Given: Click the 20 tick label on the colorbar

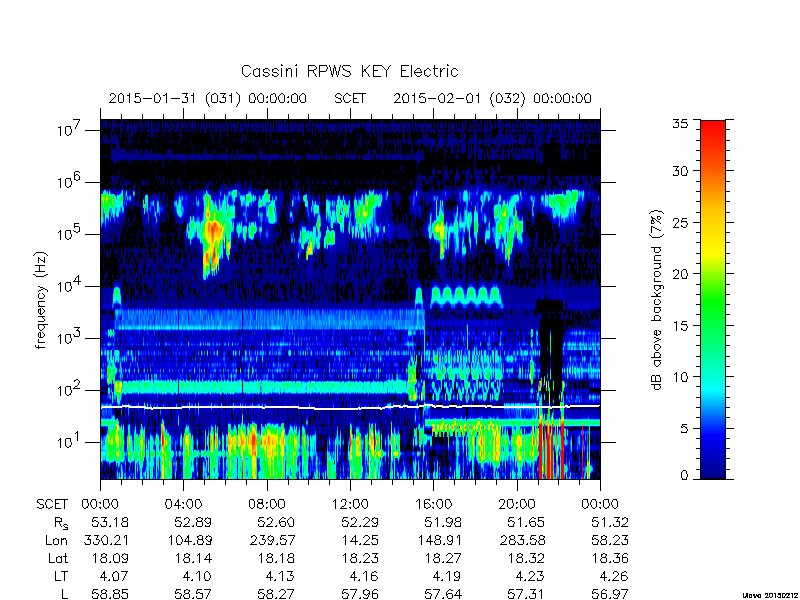Looking at the screenshot, I should [x=680, y=274].
